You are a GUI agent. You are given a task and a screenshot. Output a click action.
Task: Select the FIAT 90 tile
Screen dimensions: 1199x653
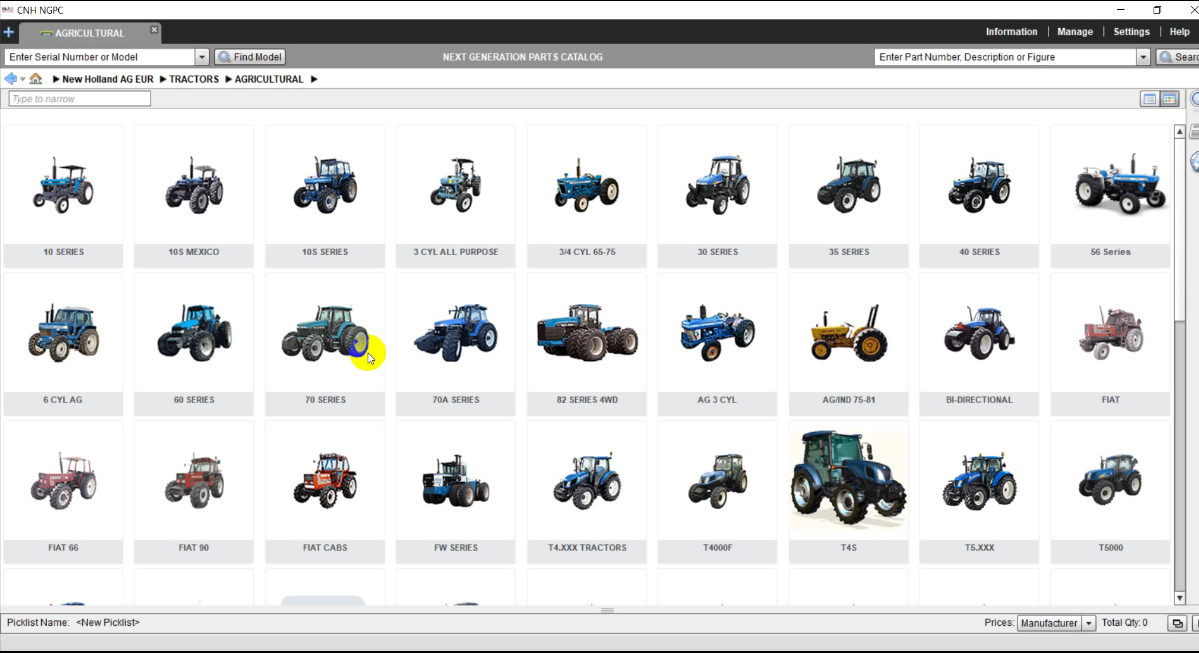[193, 492]
